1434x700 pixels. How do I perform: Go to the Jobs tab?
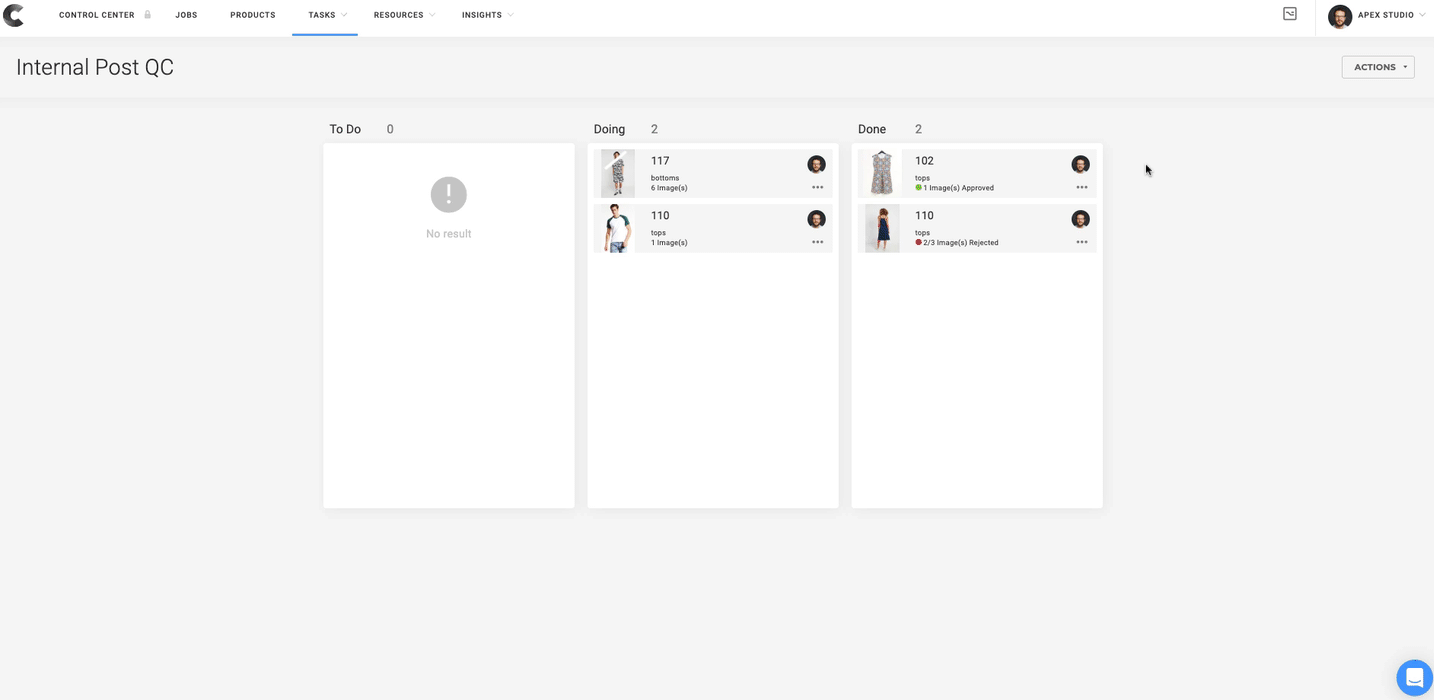186,15
